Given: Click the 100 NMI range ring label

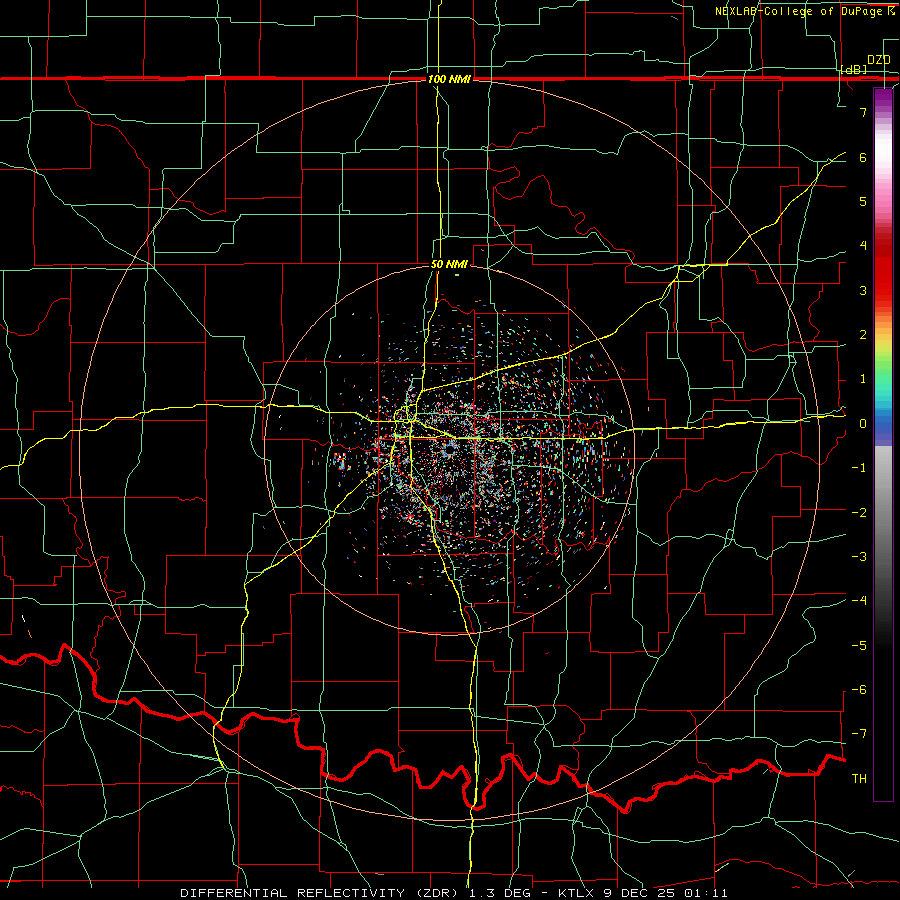Looking at the screenshot, I should tap(449, 79).
